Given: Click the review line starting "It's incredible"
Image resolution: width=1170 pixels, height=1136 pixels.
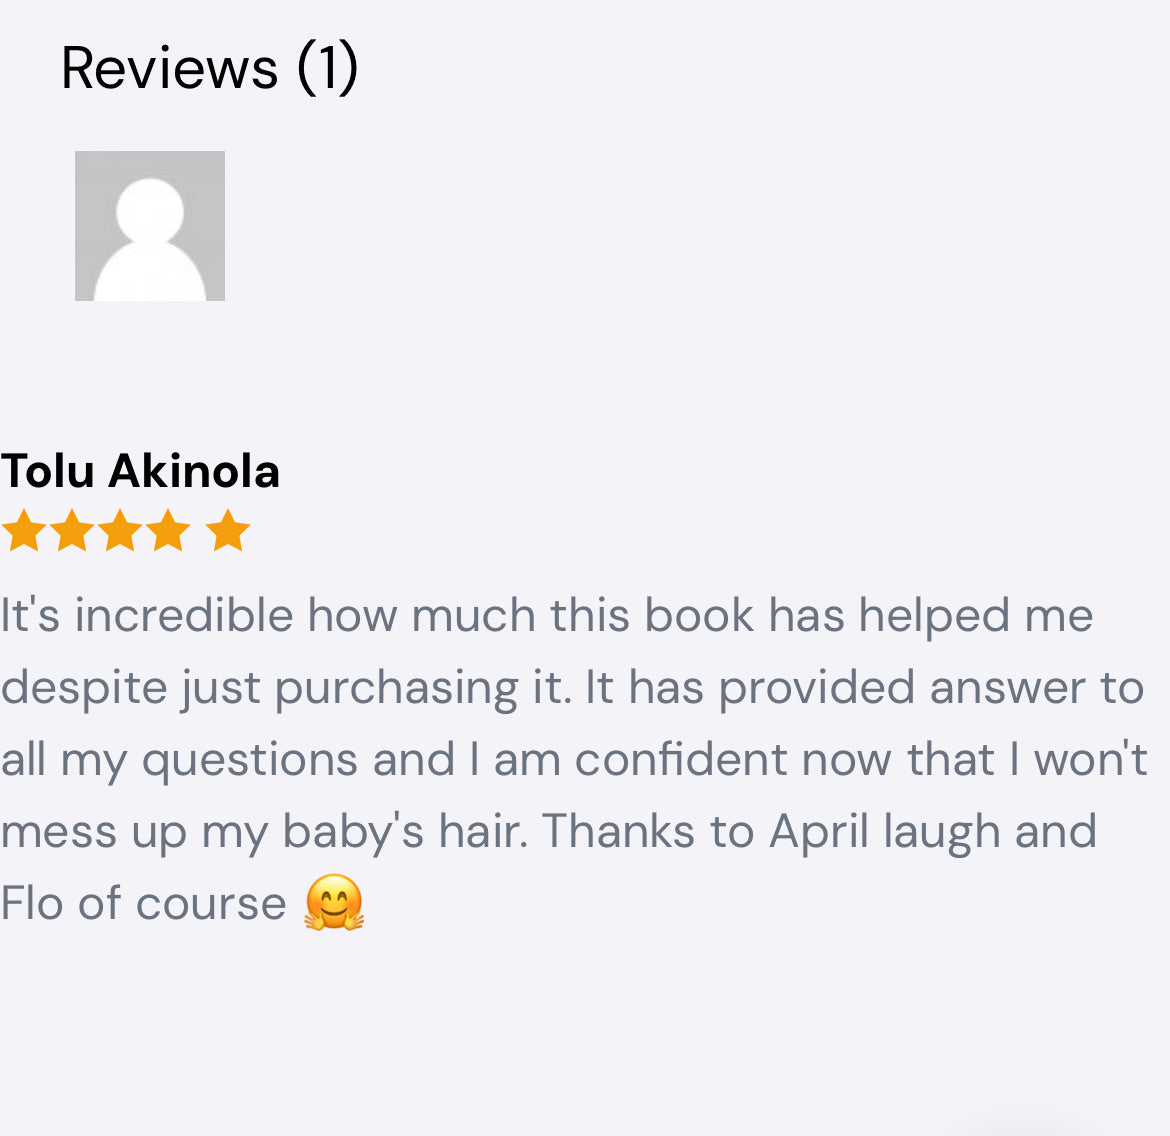Looking at the screenshot, I should 546,615.
